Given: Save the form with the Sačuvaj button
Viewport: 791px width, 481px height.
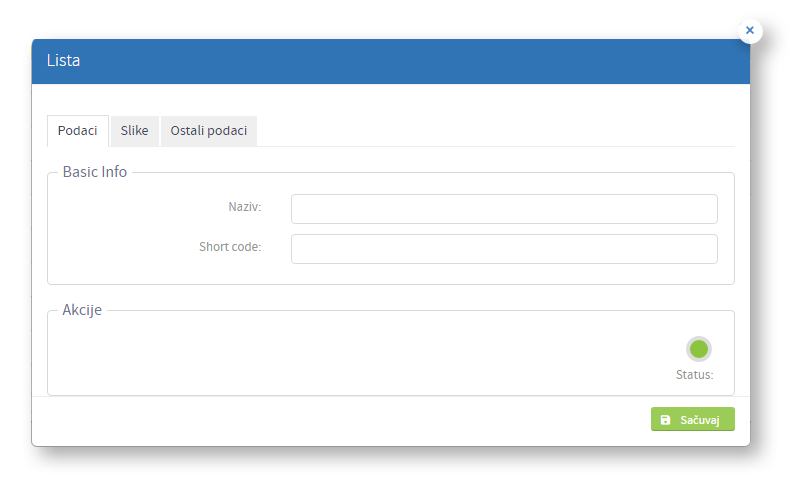Looking at the screenshot, I should click(693, 419).
